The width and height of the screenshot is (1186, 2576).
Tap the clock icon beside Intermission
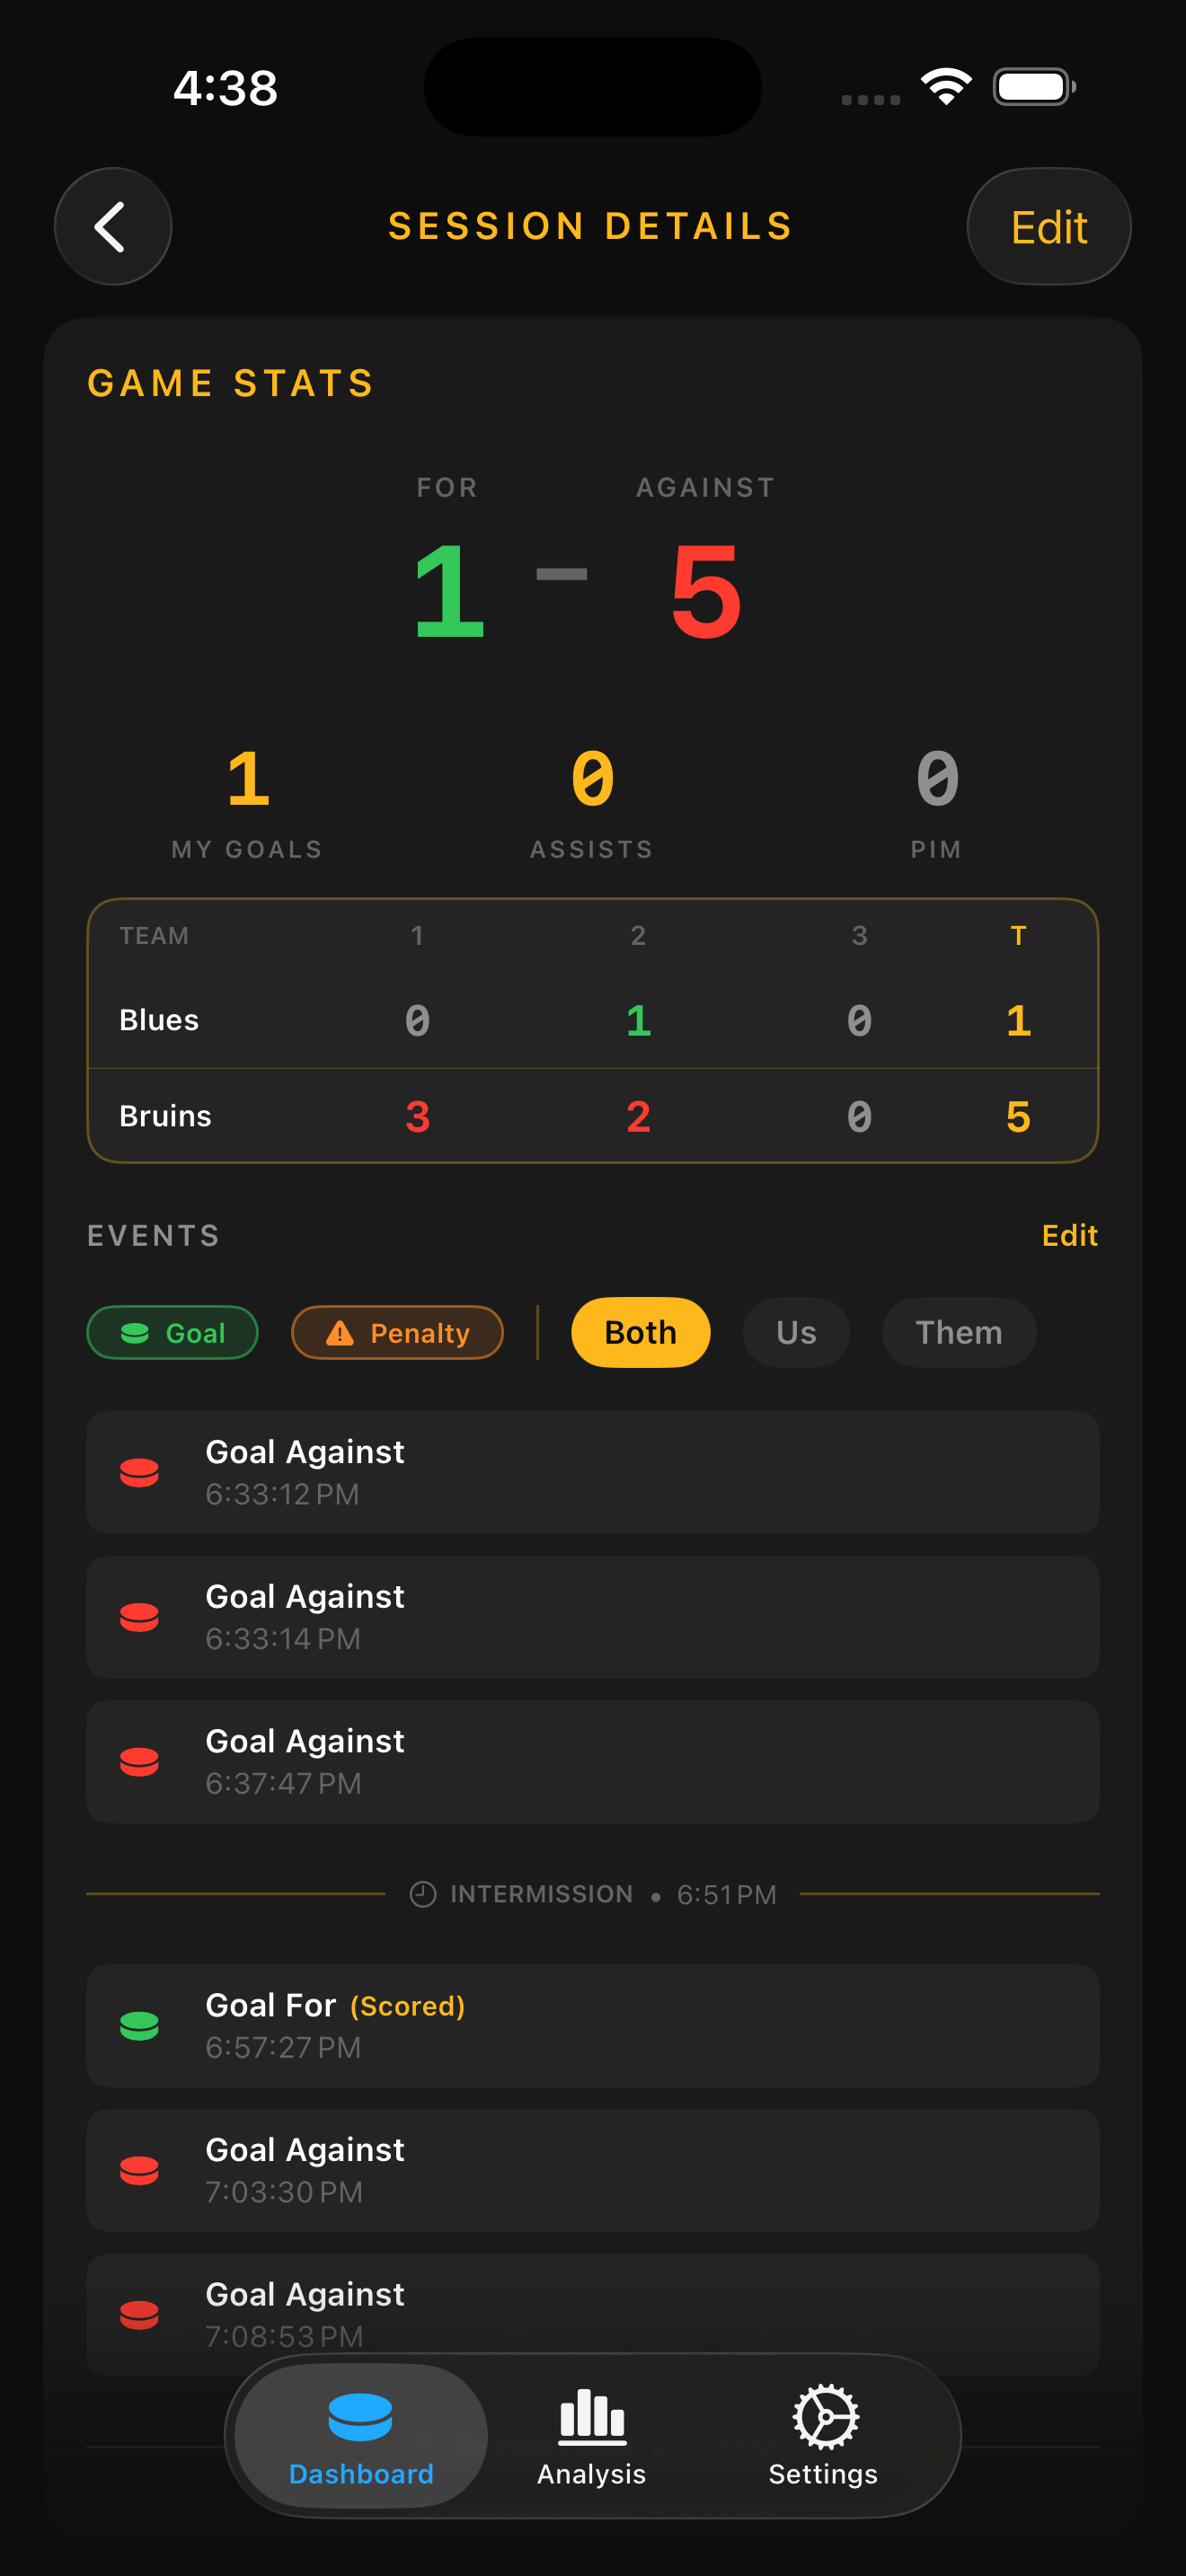coord(423,1893)
